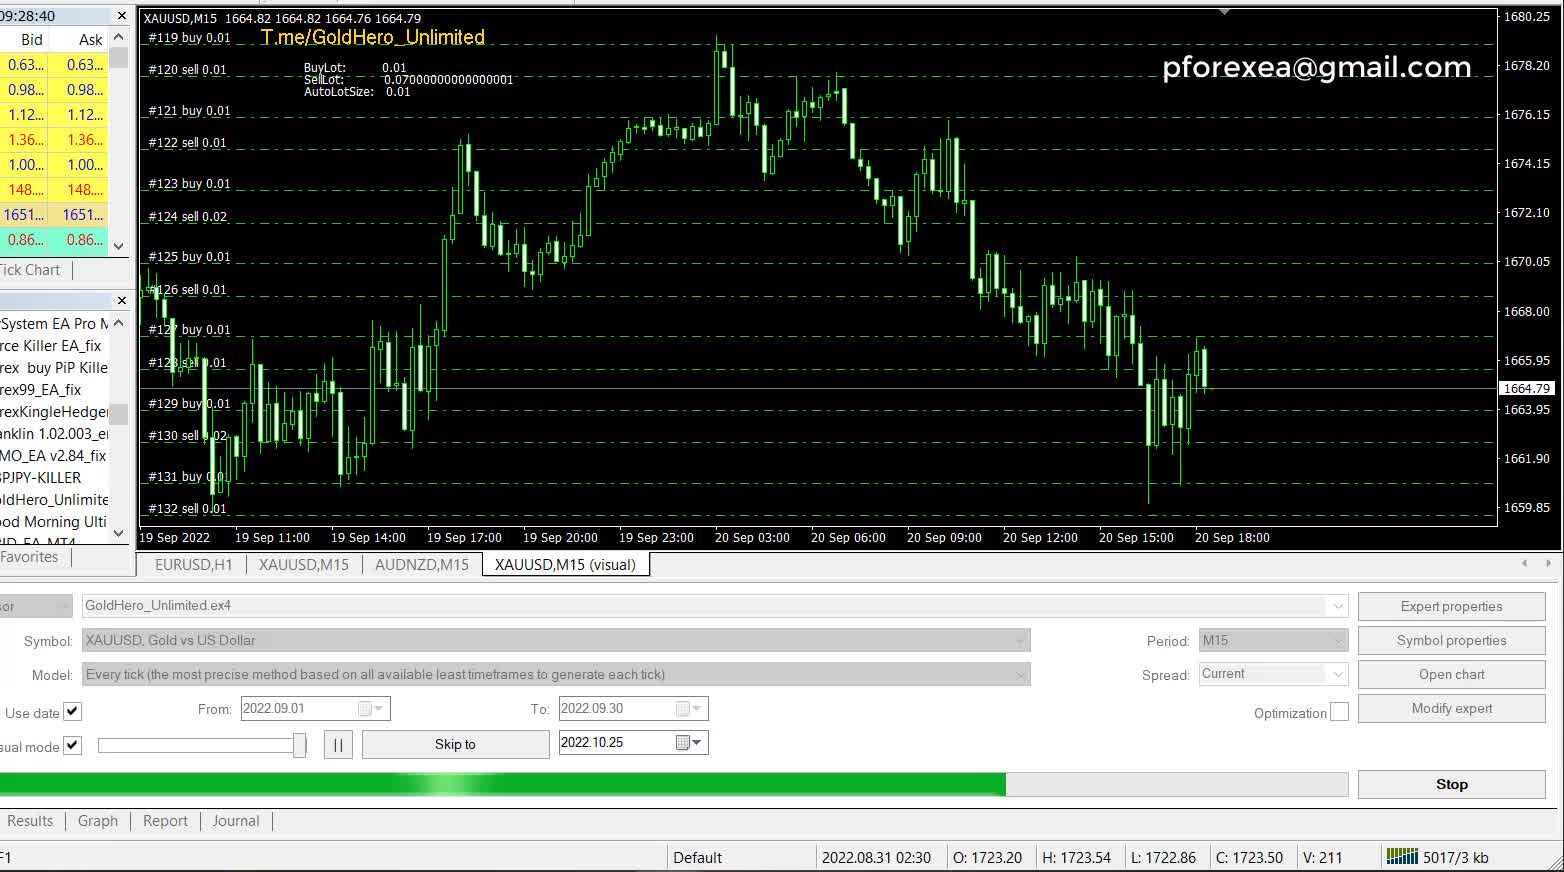Open the Report tab in tester
Screen dimensions: 1564x872
165,820
